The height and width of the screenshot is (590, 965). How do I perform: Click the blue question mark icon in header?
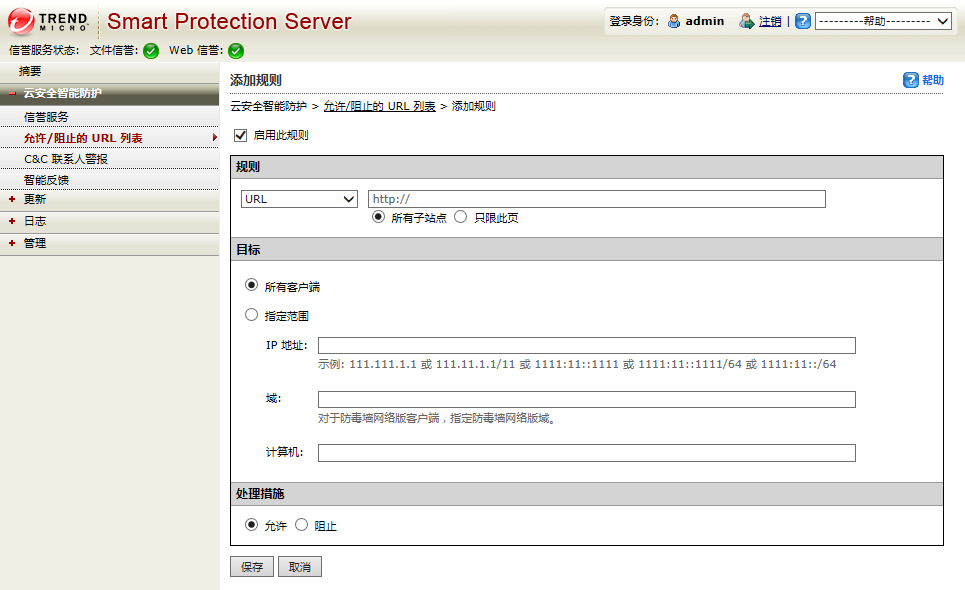pos(803,21)
